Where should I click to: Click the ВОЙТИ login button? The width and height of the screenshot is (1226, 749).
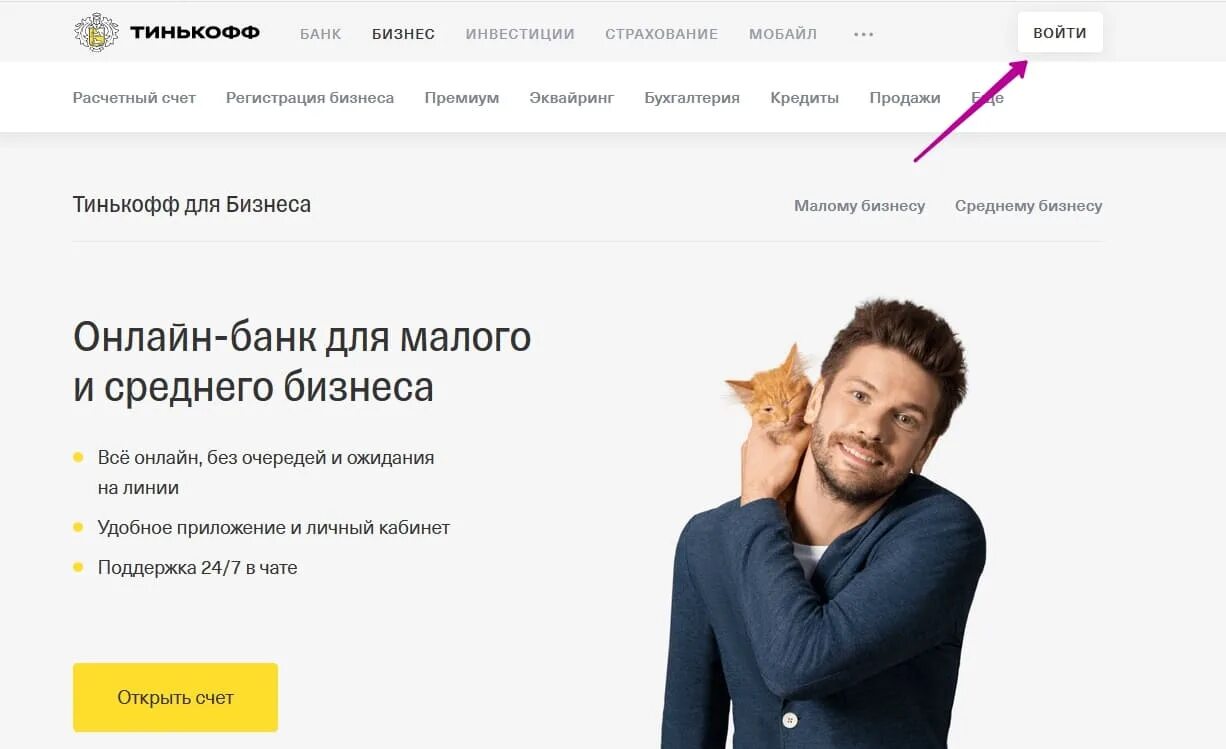(x=1060, y=33)
